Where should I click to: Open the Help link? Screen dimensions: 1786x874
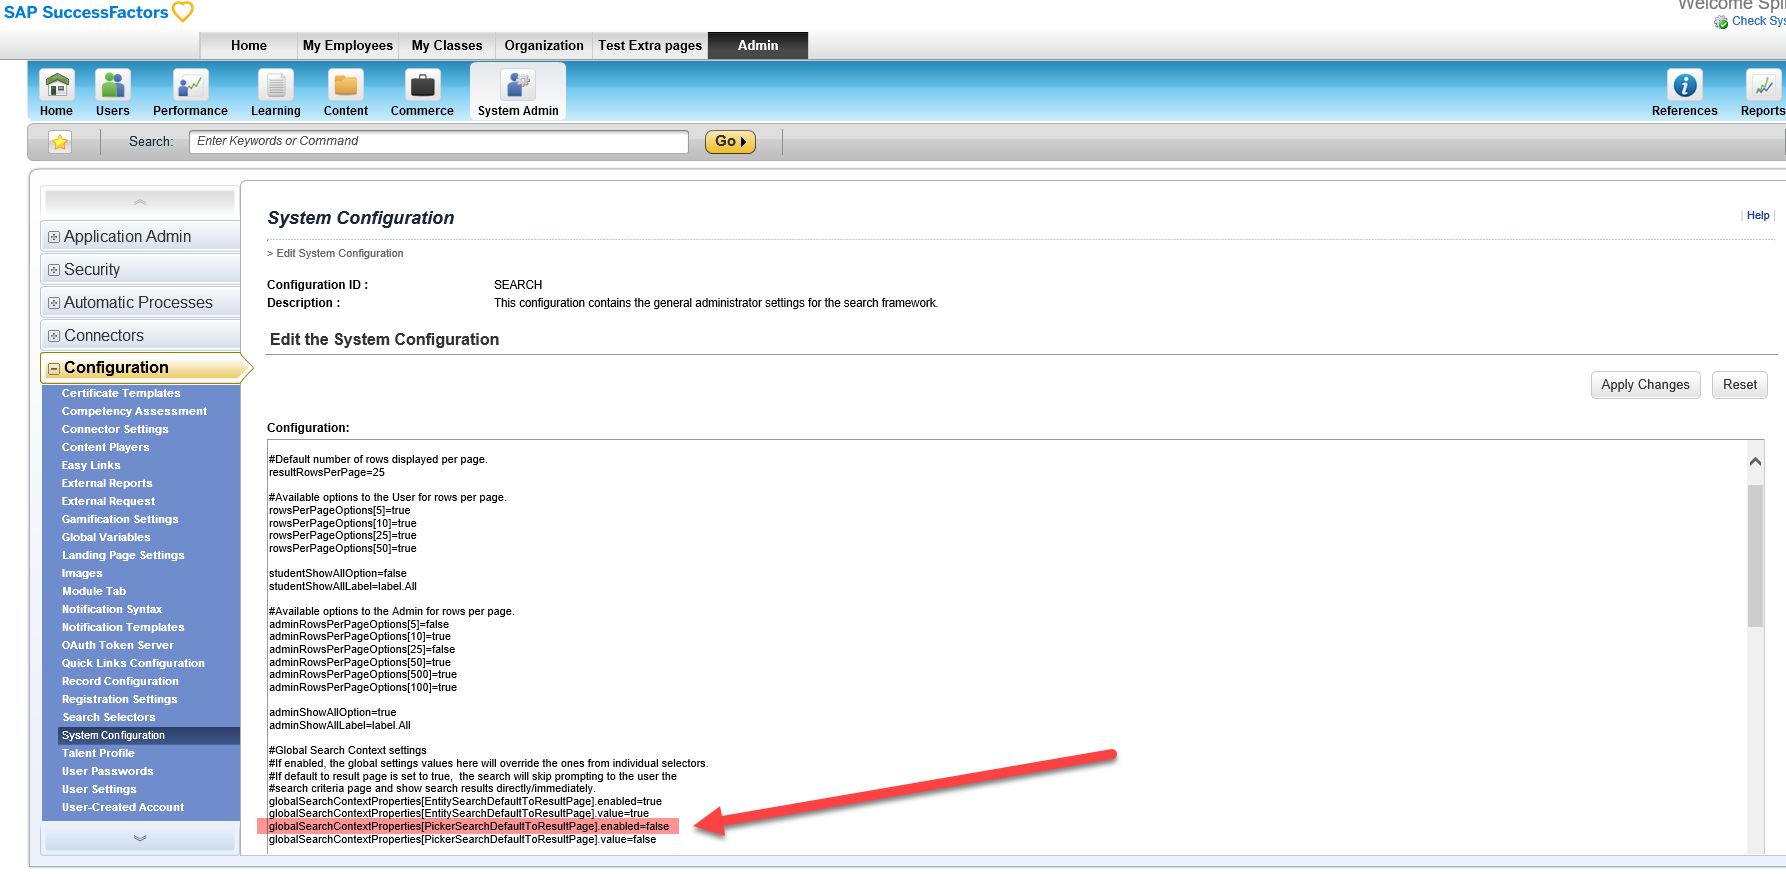(x=1758, y=215)
